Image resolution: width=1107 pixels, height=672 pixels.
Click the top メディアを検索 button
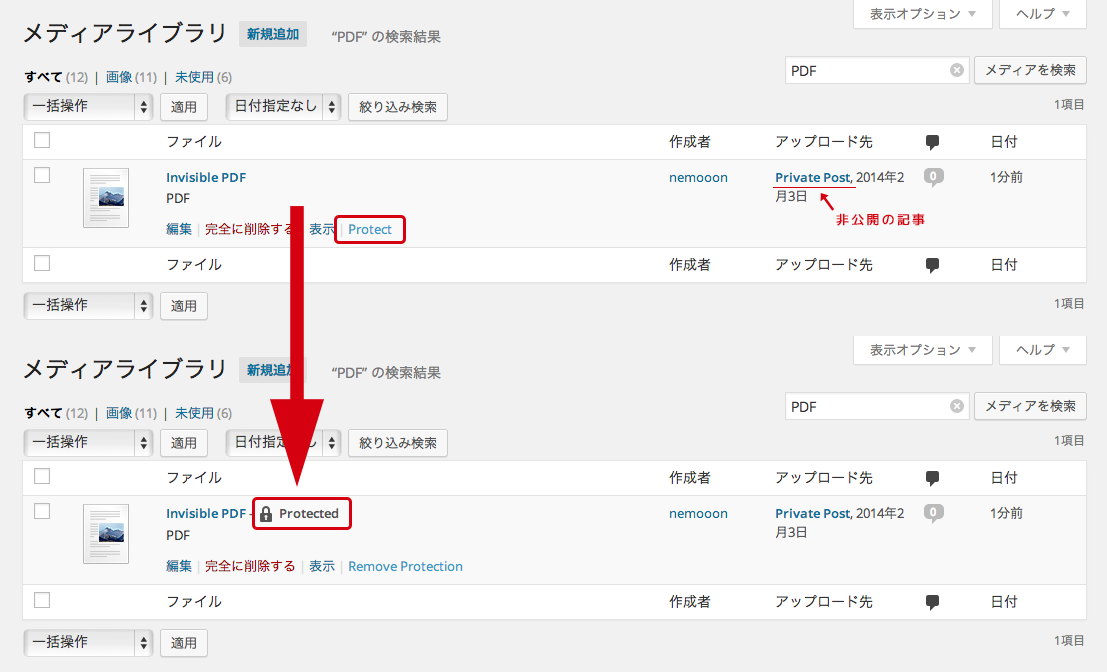1030,70
